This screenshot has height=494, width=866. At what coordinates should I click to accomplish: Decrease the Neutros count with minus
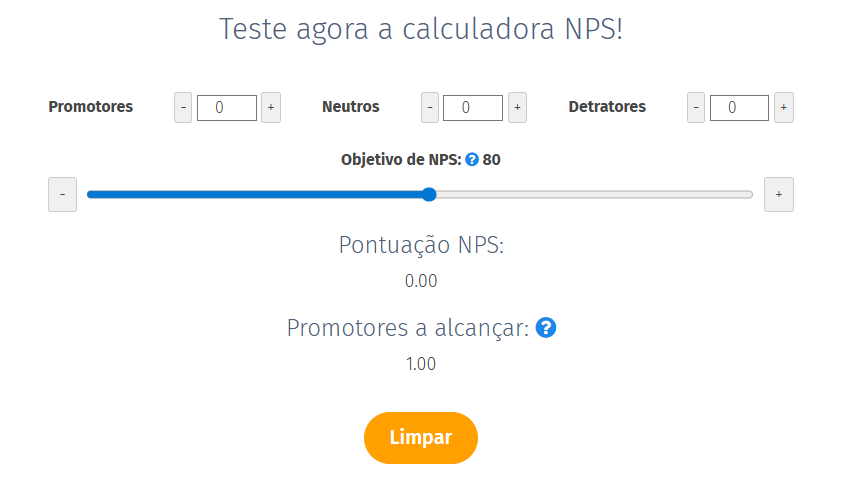[x=430, y=107]
